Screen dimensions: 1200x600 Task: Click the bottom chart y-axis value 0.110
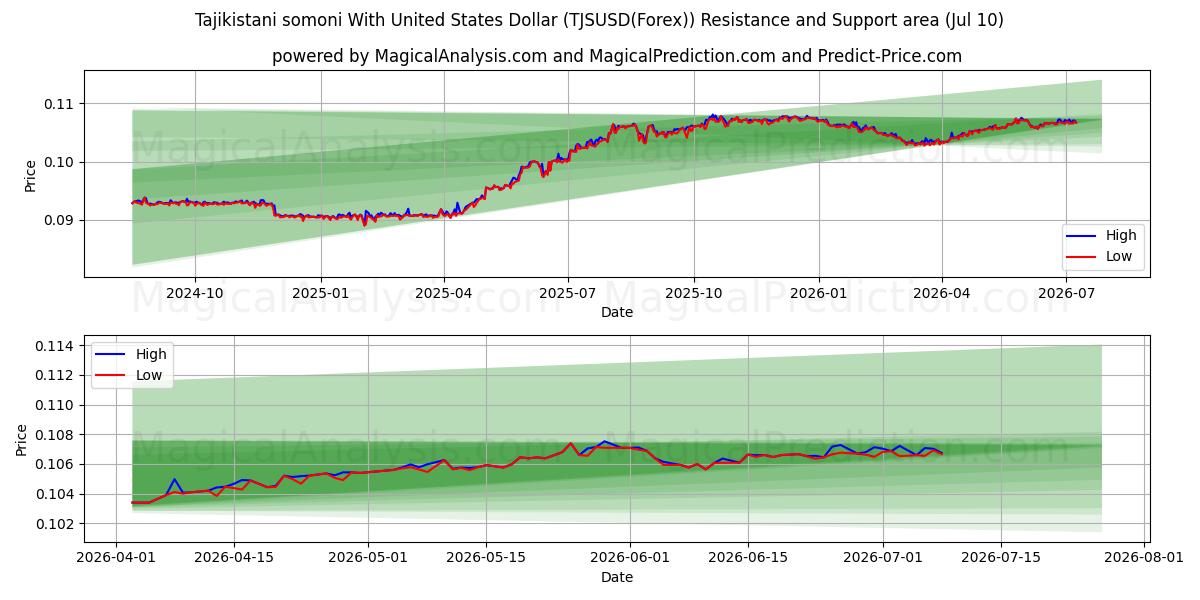pos(55,405)
